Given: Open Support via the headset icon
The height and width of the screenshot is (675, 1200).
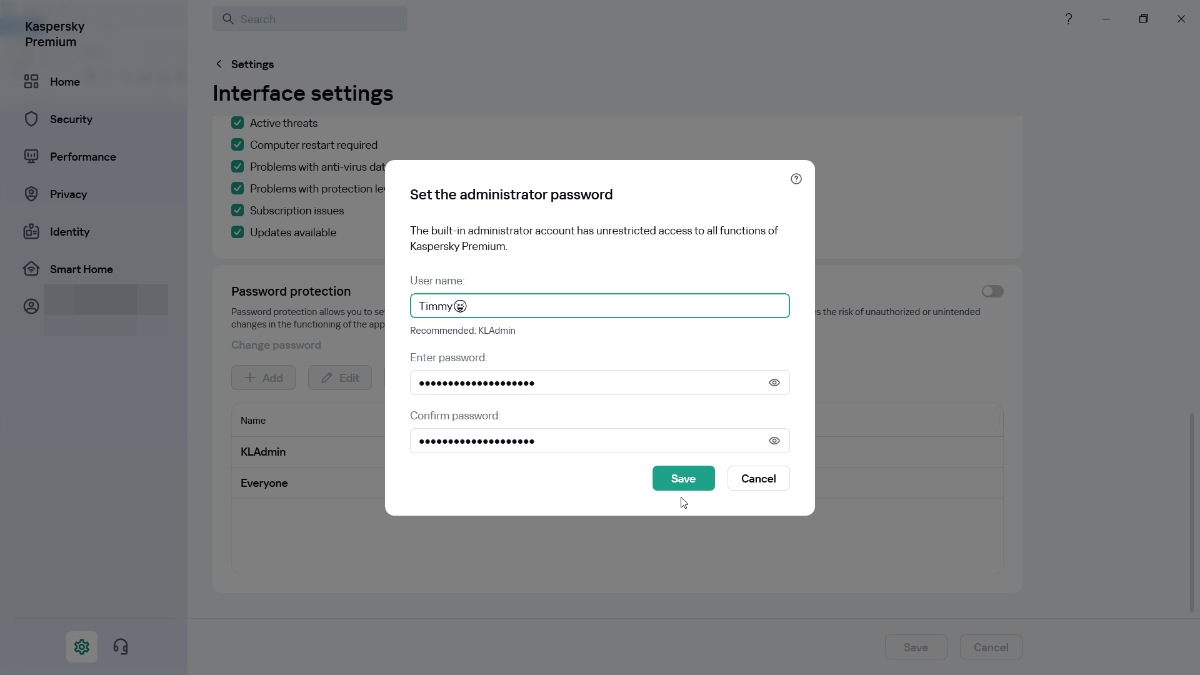Looking at the screenshot, I should [x=121, y=647].
